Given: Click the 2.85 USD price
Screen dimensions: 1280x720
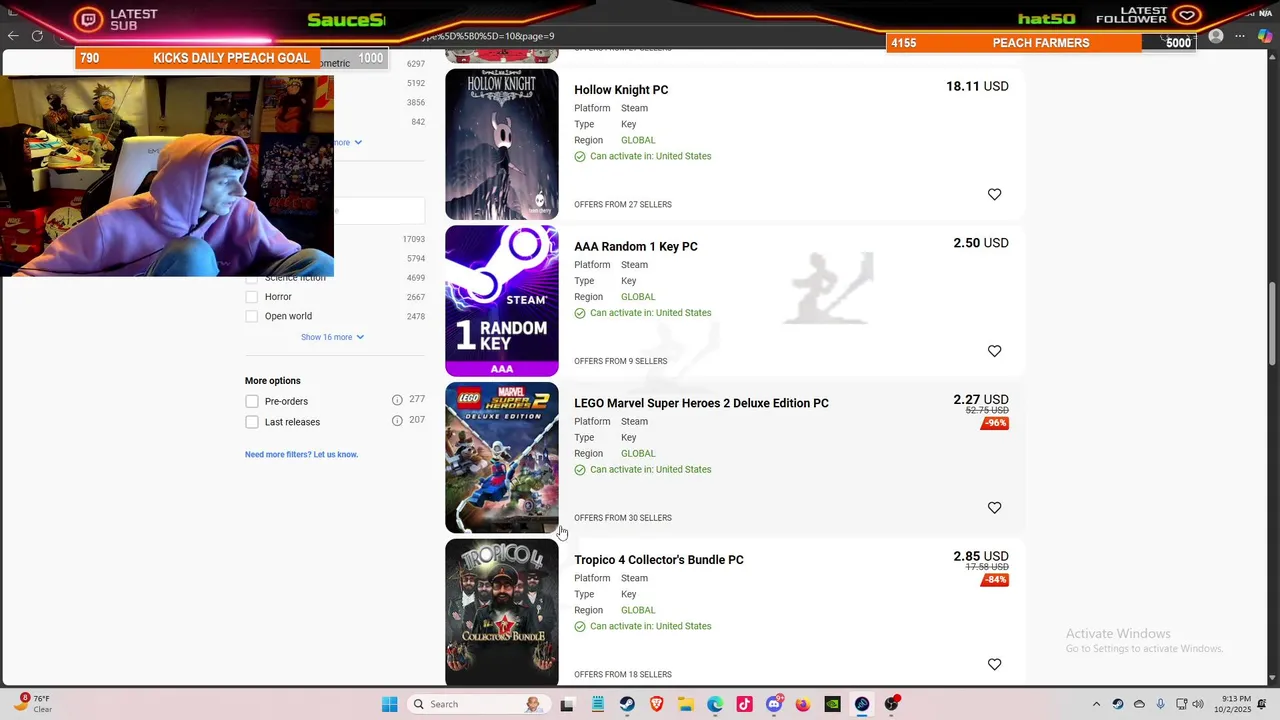Looking at the screenshot, I should click(981, 556).
